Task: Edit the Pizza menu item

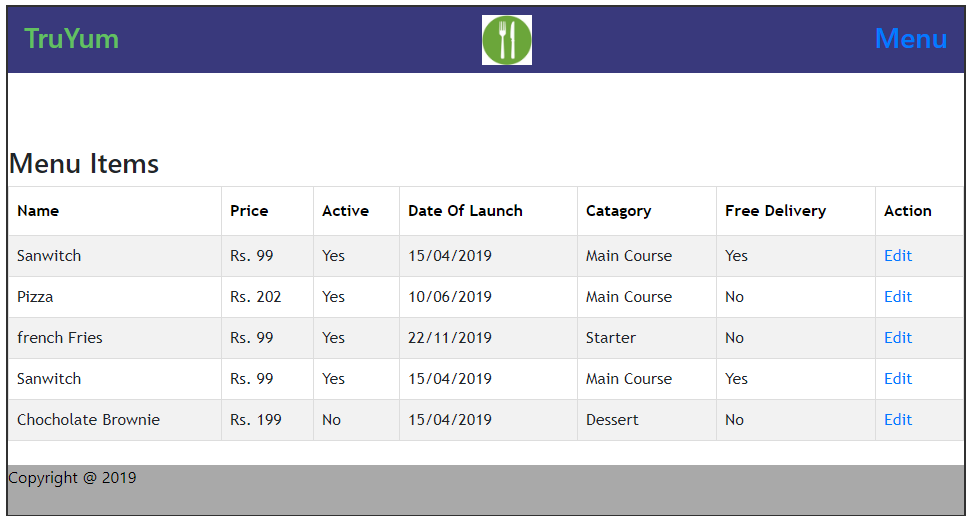Action: pos(898,297)
